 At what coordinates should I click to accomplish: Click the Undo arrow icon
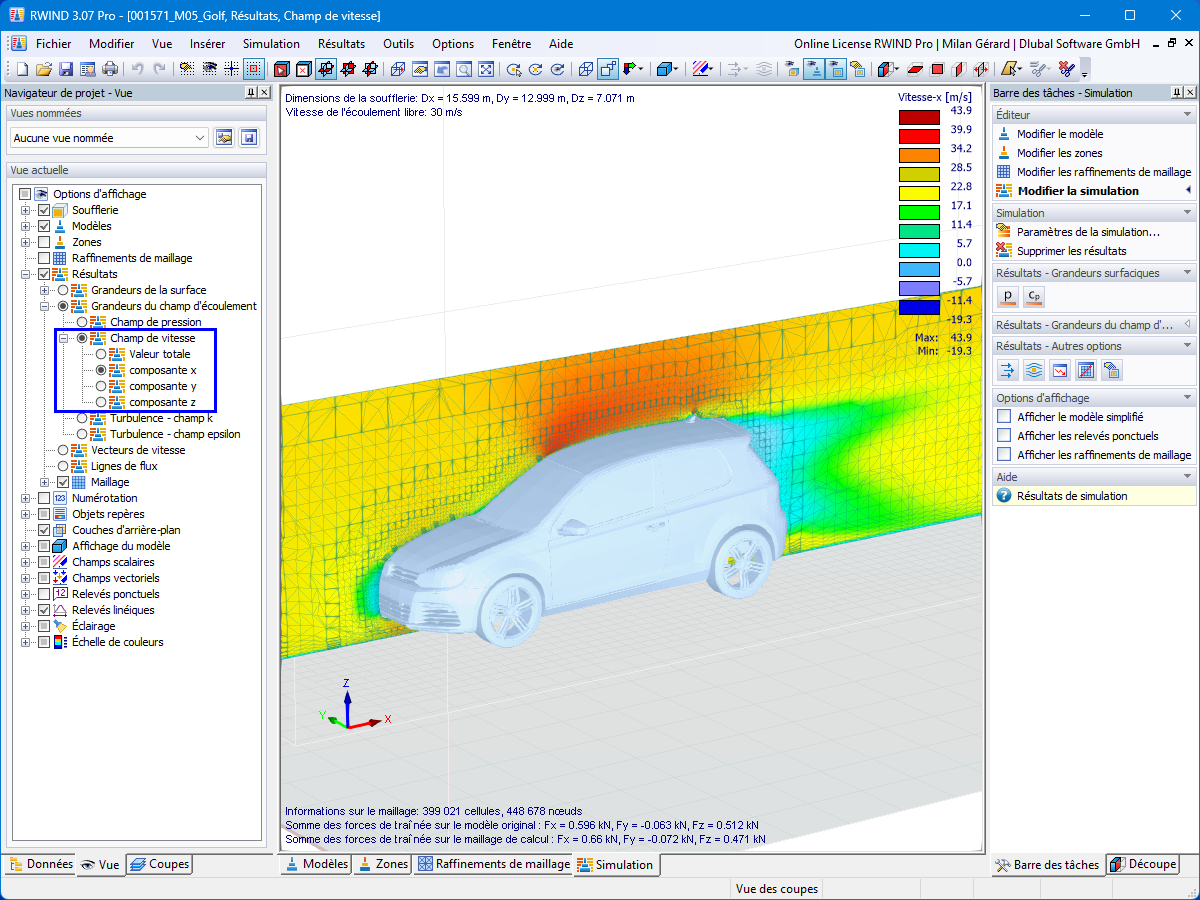[137, 69]
